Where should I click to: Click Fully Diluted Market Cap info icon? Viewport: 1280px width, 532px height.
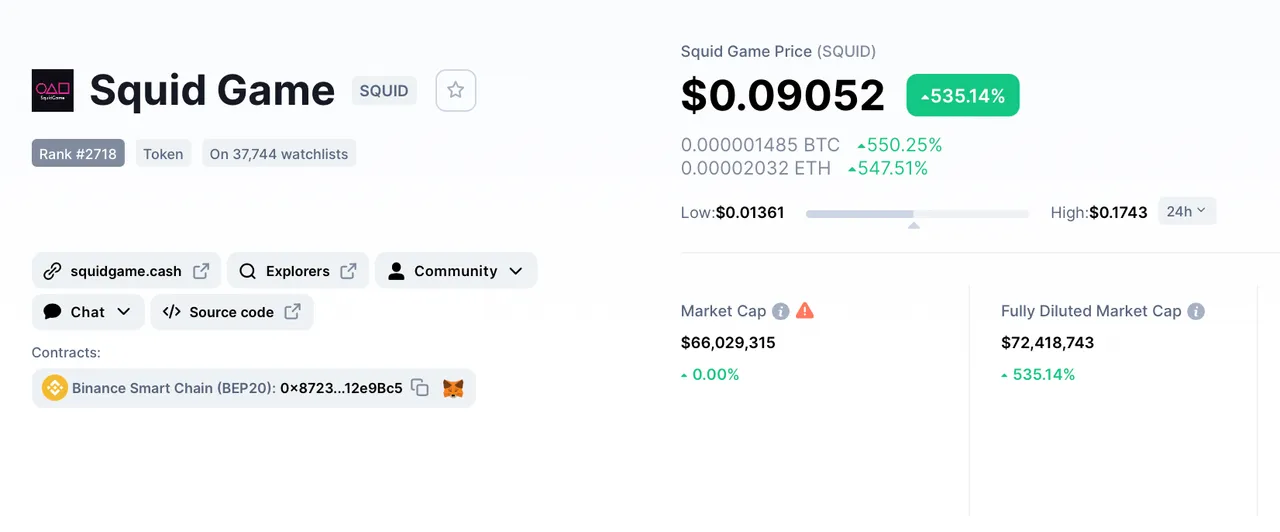point(1196,311)
